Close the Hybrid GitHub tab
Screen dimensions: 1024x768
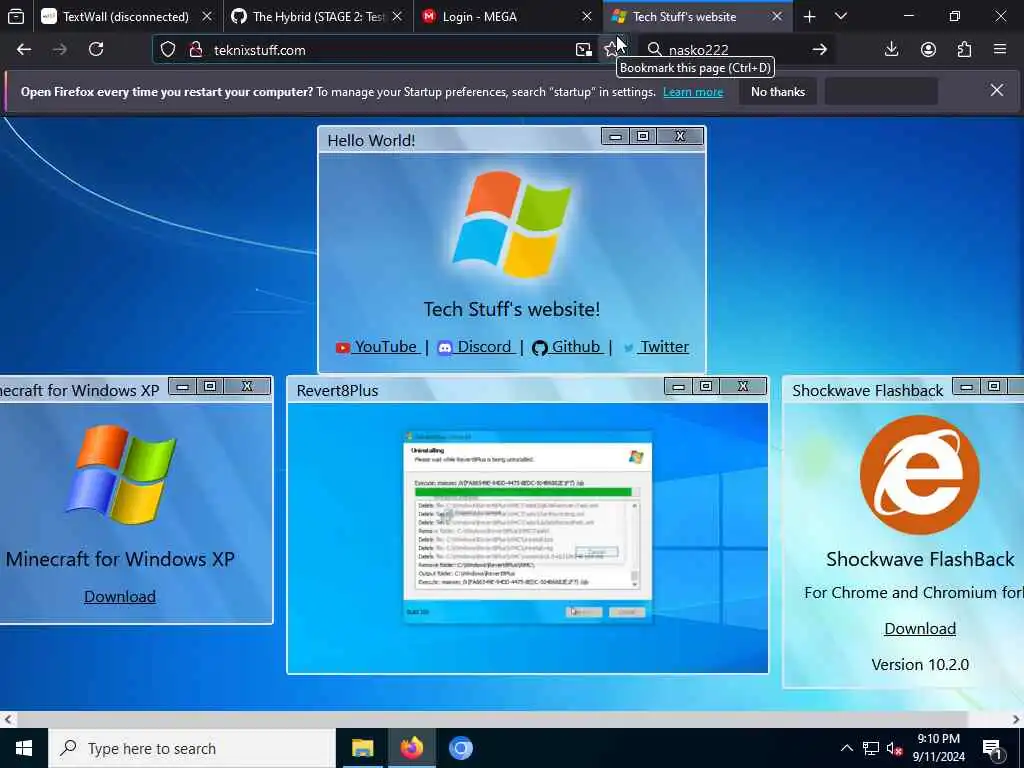[397, 16]
